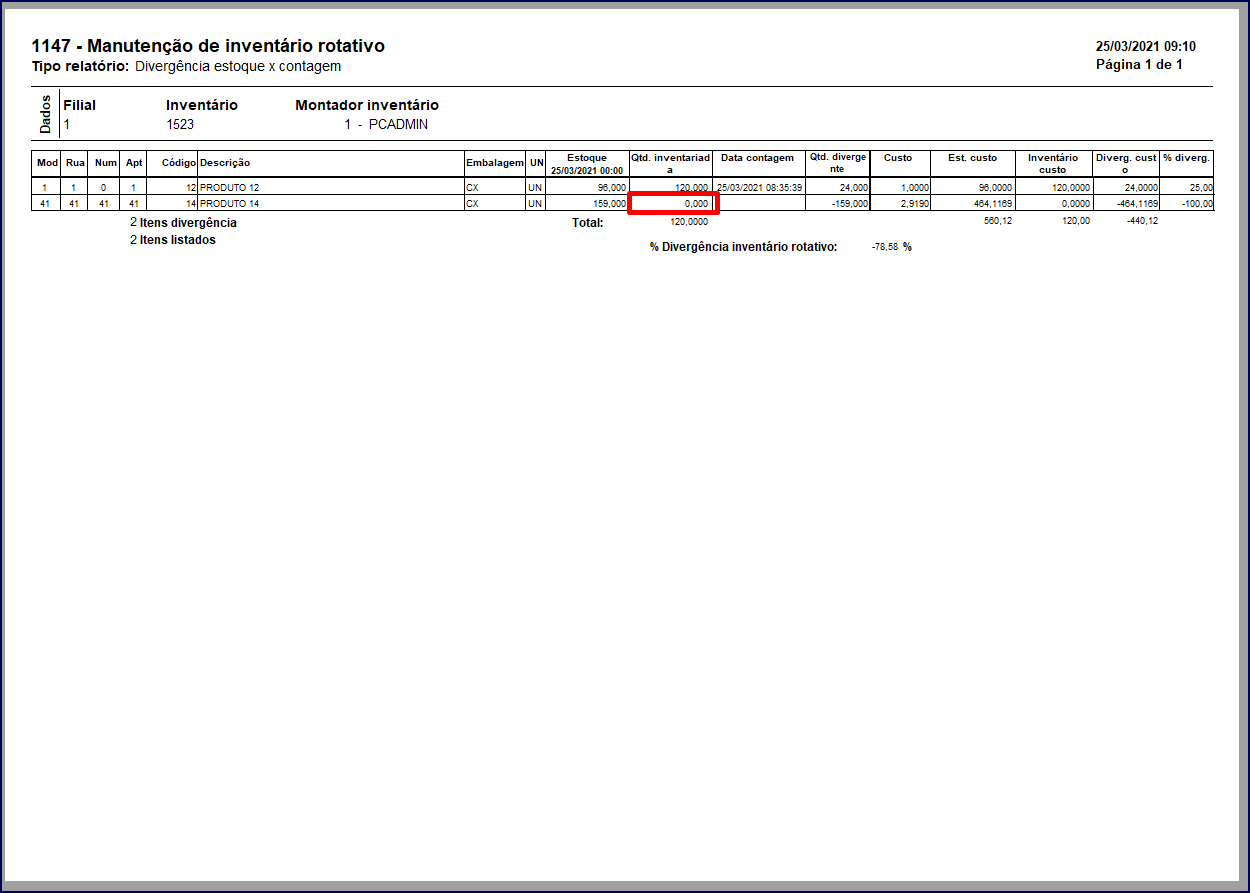This screenshot has width=1250, height=893.
Task: Click the report title '1147 - Manutenção de inventário rotativo'
Action: point(208,46)
